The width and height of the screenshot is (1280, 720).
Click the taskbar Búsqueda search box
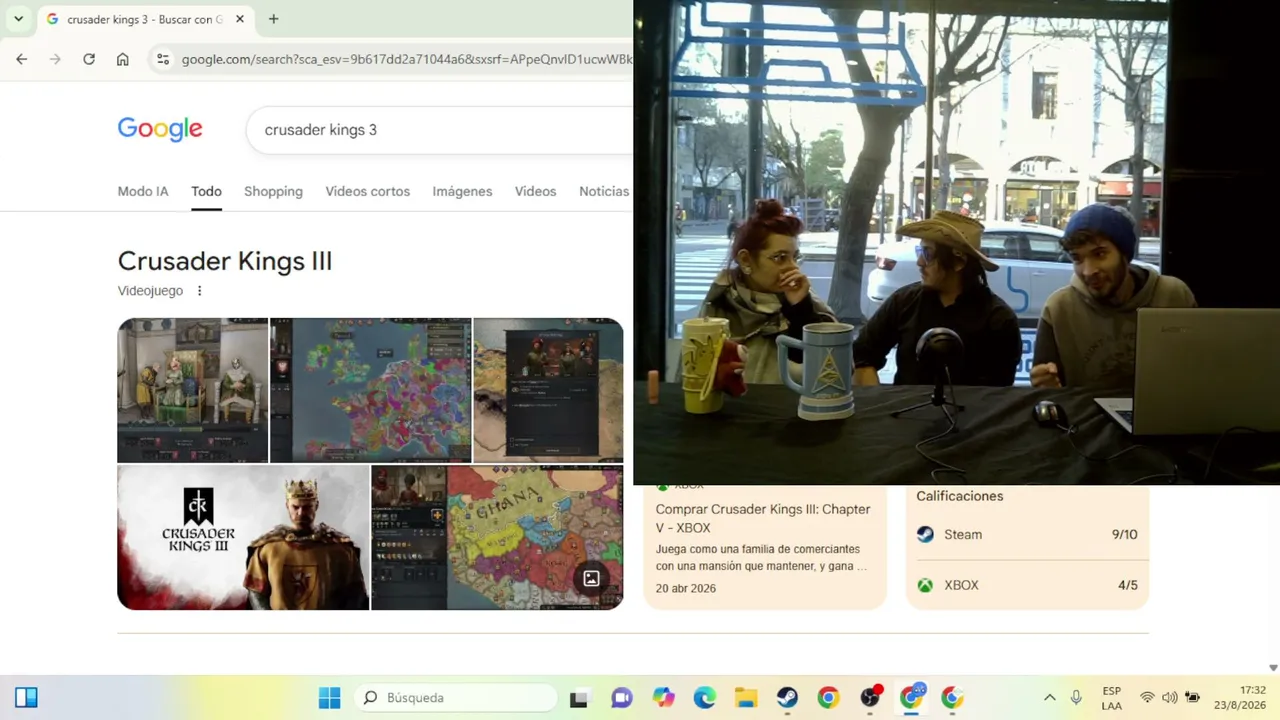(x=455, y=697)
